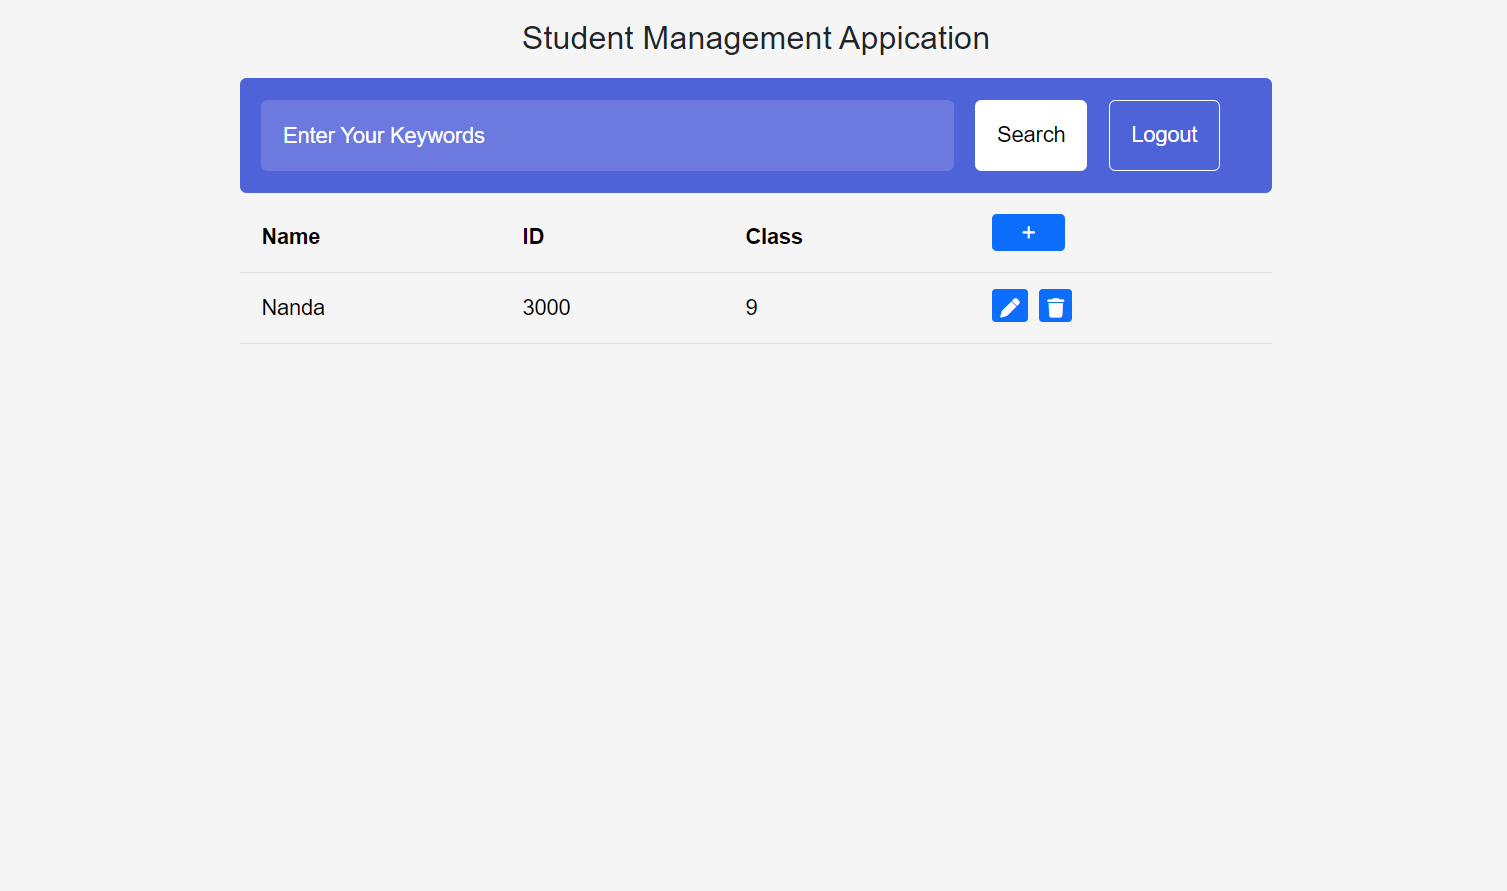Select the class value 9 cell

[x=751, y=308]
